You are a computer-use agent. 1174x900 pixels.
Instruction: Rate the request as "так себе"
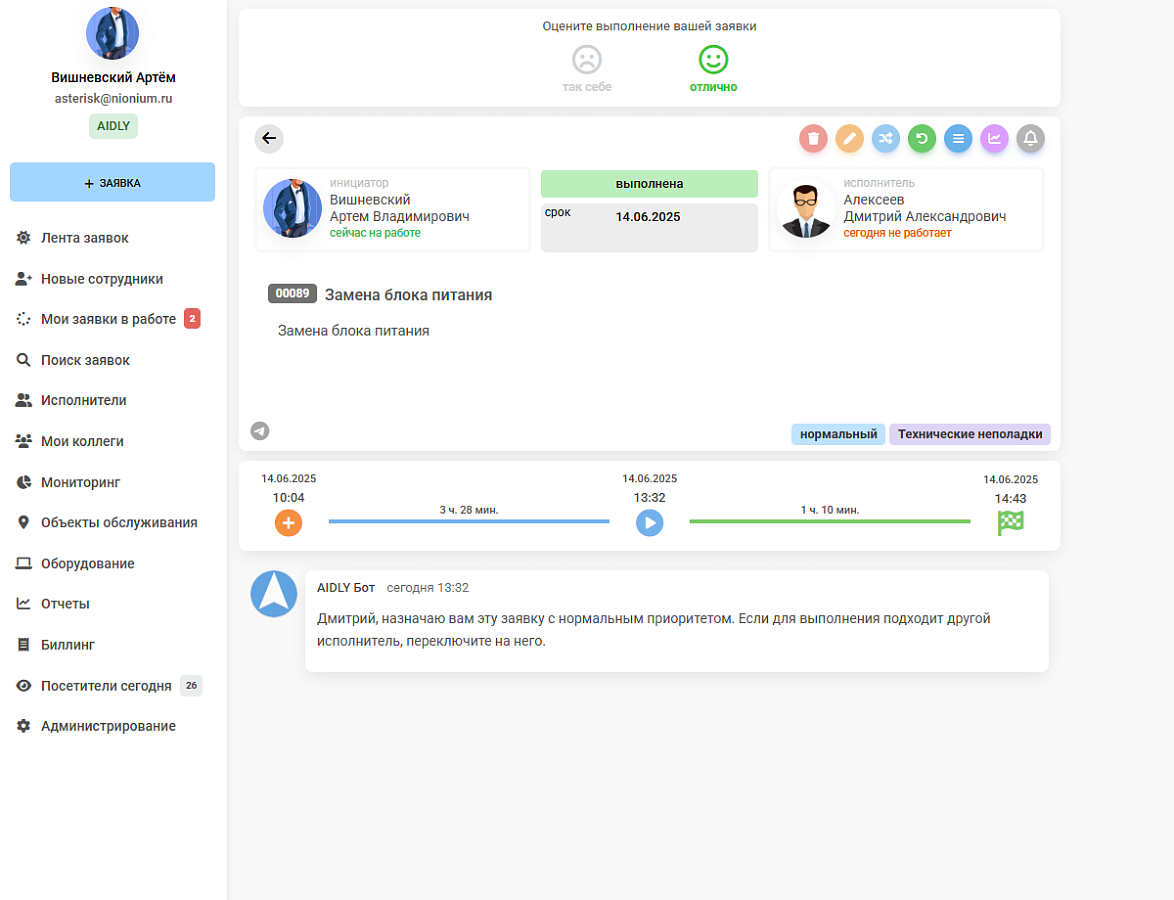tap(587, 69)
